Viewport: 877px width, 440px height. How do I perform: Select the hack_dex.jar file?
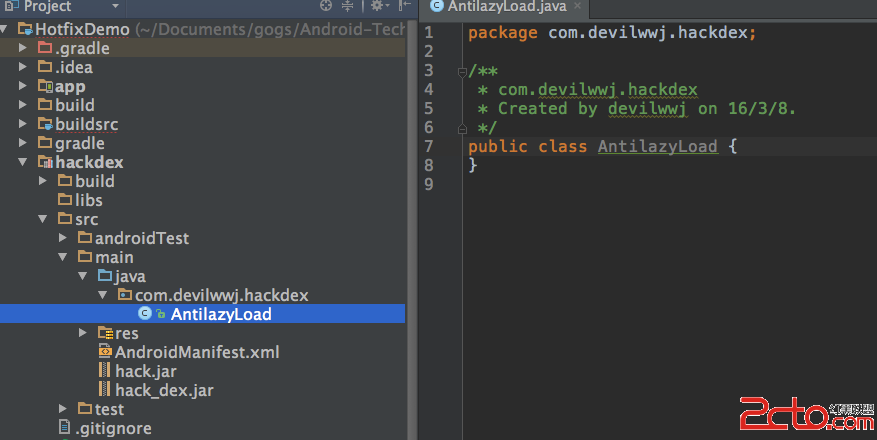pos(164,391)
